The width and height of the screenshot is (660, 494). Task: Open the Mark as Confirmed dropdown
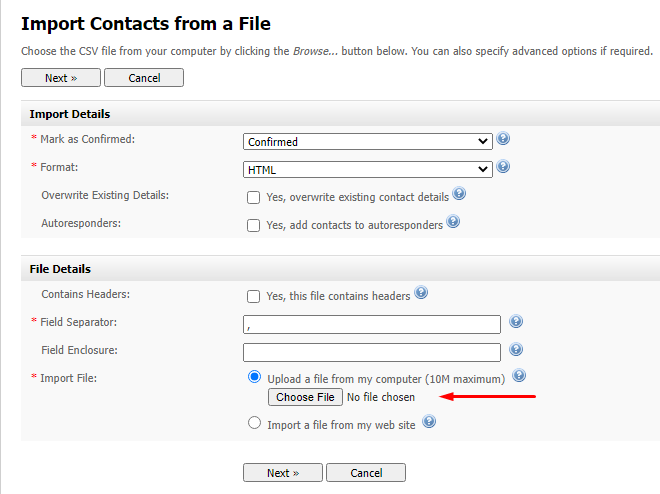pos(367,142)
